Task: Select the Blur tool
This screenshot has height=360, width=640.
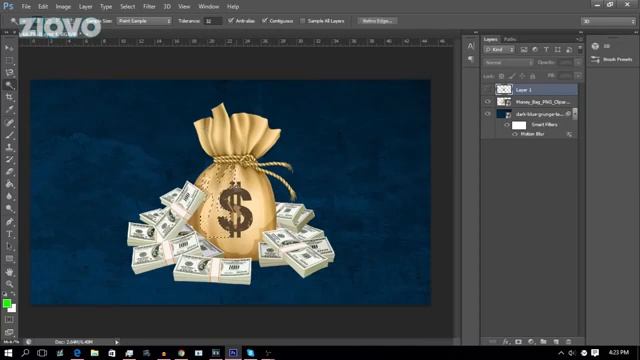Action: 9,196
